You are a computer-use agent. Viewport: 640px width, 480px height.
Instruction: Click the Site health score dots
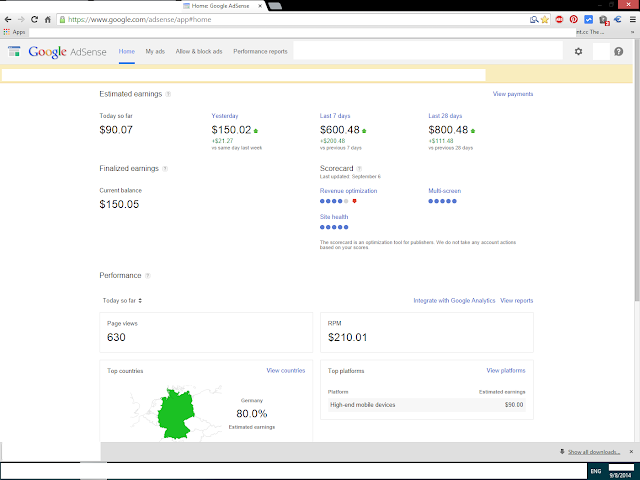334,227
